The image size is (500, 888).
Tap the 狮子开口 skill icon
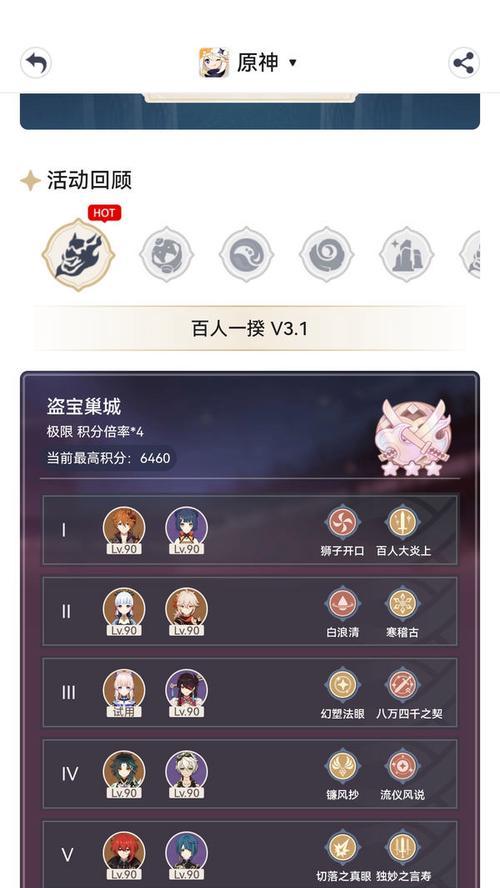coord(342,522)
